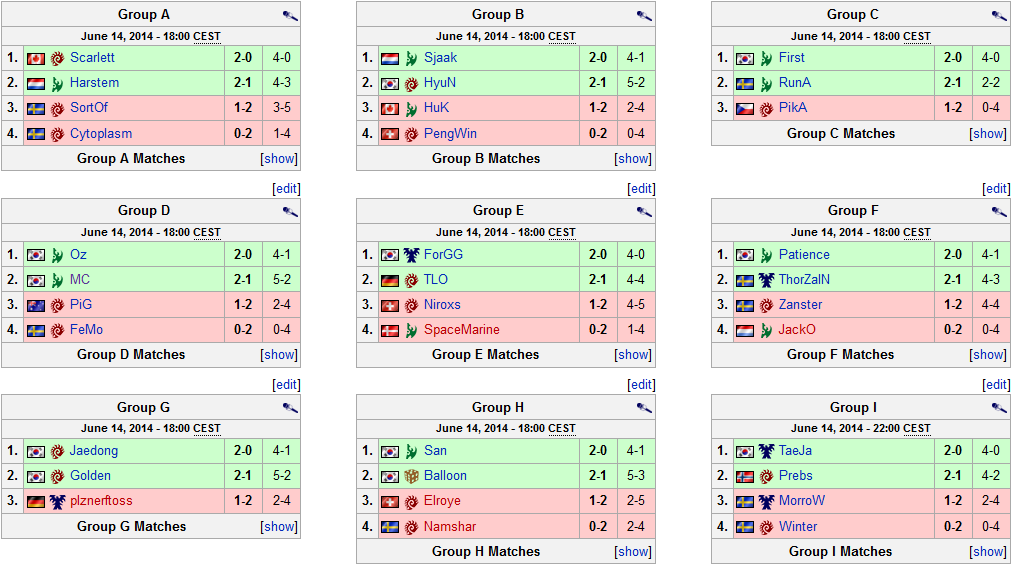Click the Zerg race icon beside Scarlett
1011x564 pixels.
pyautogui.click(x=57, y=58)
